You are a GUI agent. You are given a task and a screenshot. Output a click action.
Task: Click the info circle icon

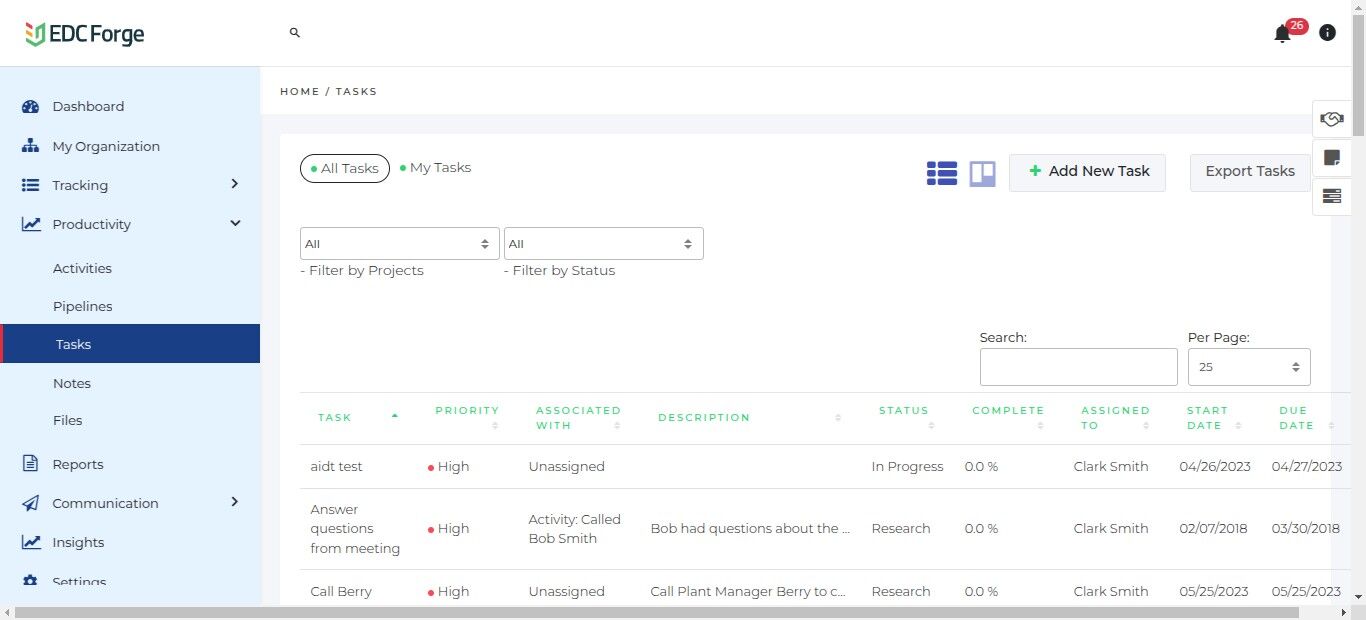[x=1327, y=33]
